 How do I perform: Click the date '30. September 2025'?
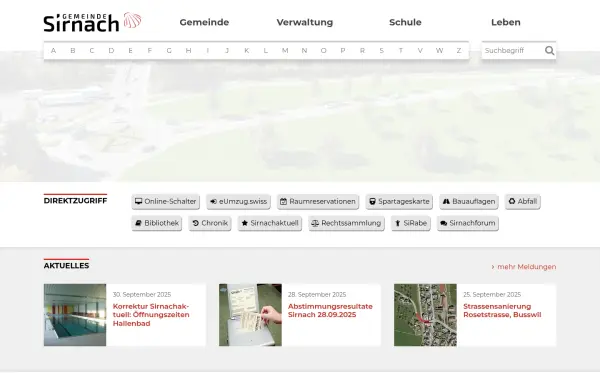pos(142,295)
